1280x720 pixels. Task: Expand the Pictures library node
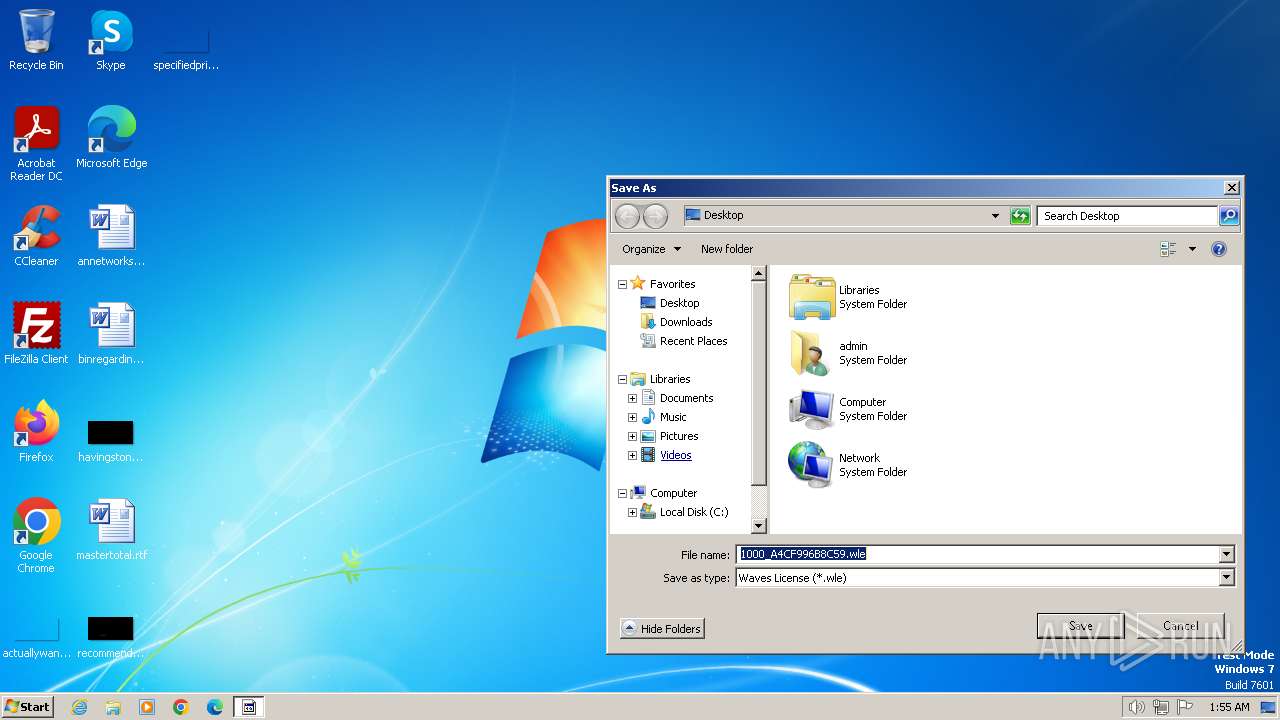click(632, 436)
